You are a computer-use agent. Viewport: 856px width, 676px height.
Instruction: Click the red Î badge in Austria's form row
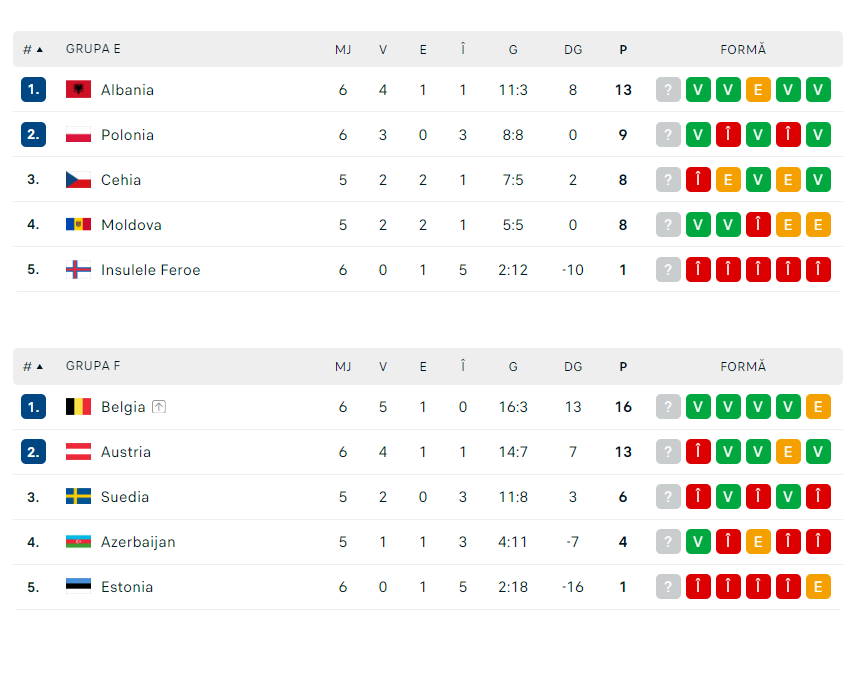[698, 451]
